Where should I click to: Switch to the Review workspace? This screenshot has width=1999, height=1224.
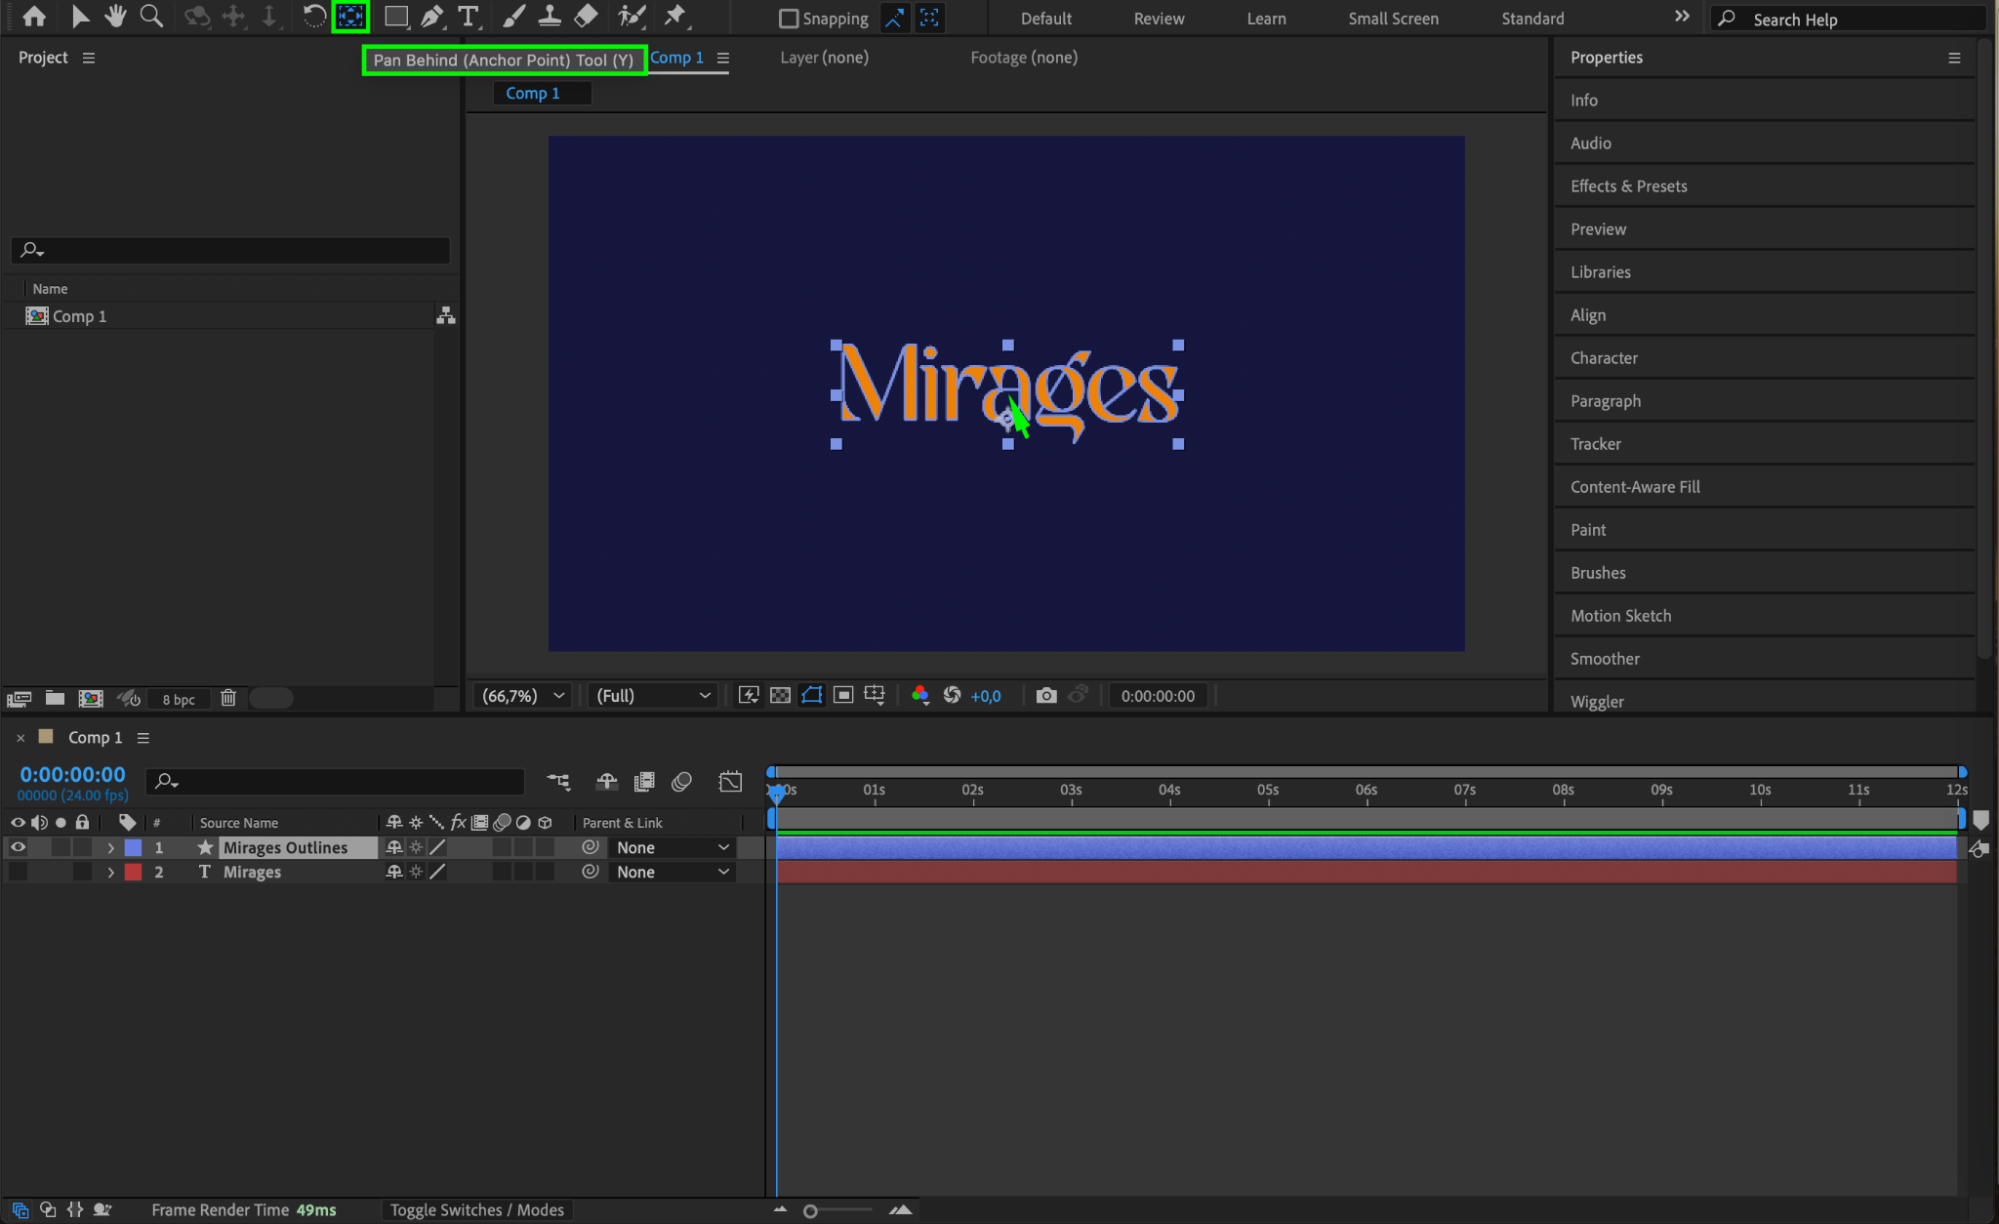tap(1158, 18)
